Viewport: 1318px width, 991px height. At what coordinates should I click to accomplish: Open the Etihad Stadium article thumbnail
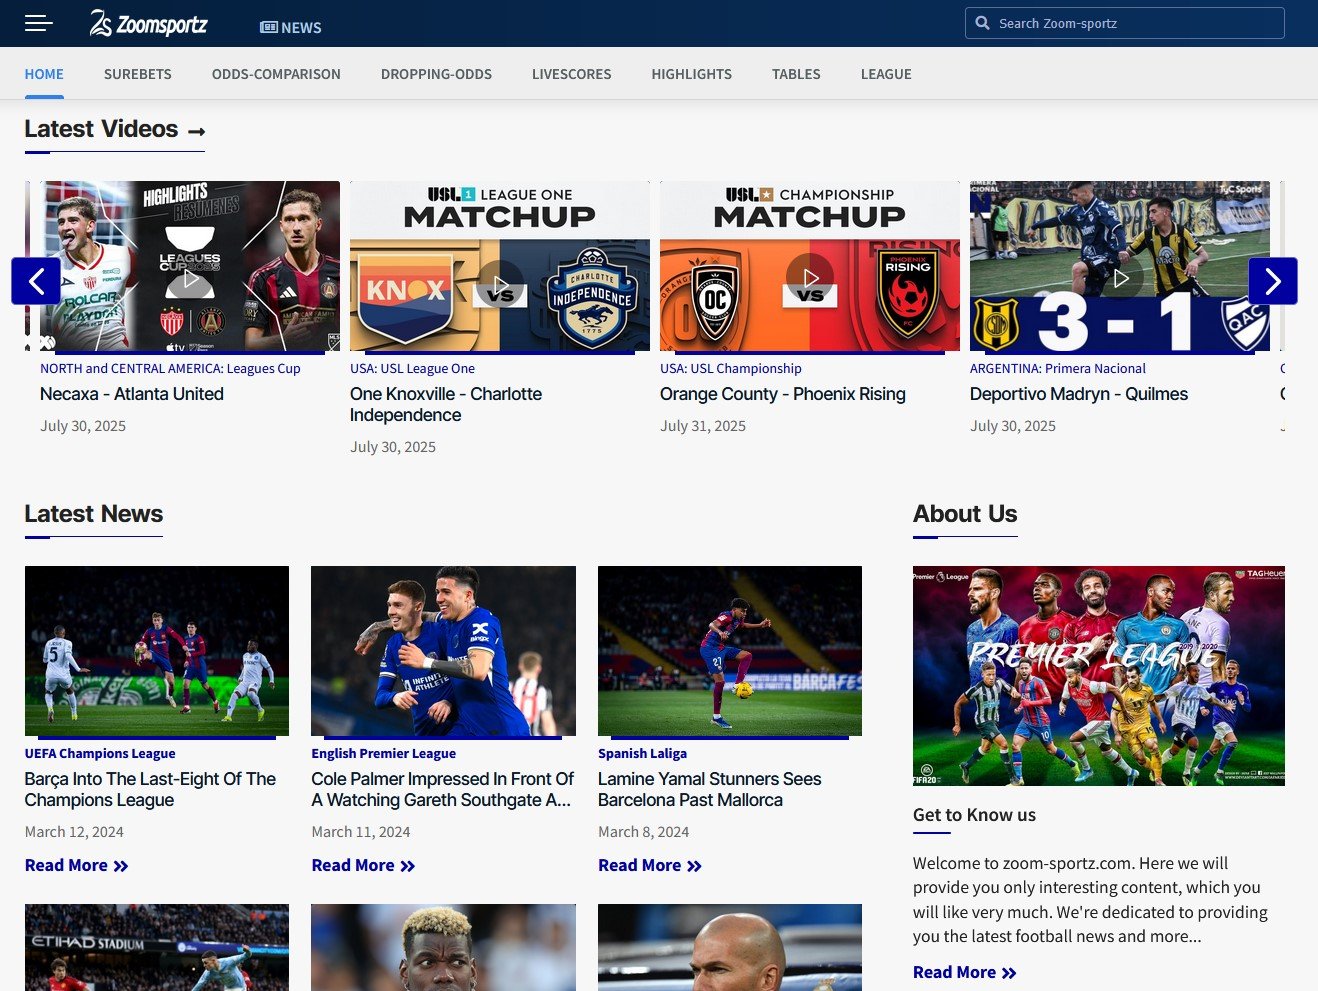(x=157, y=947)
